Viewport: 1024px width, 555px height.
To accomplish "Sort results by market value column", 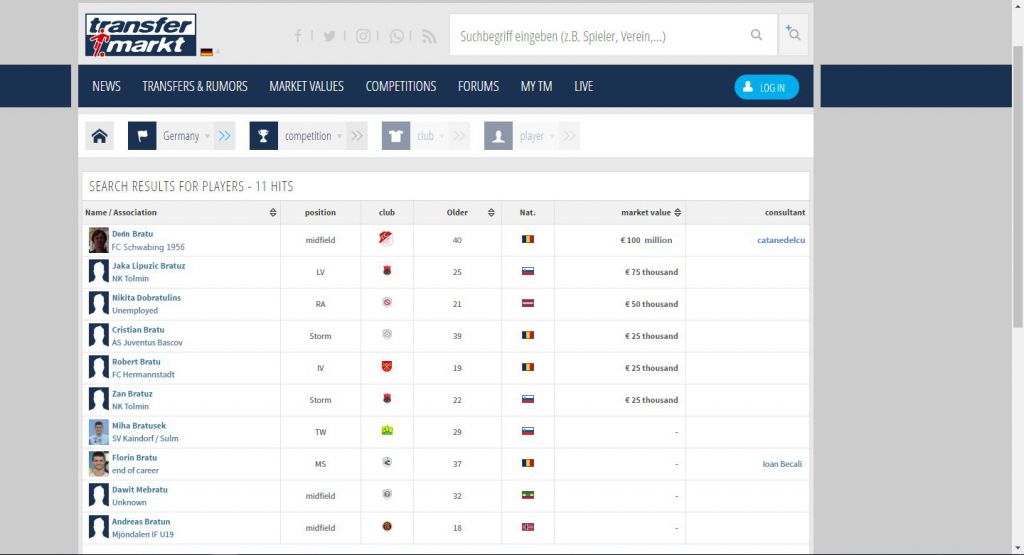I will [x=677, y=212].
